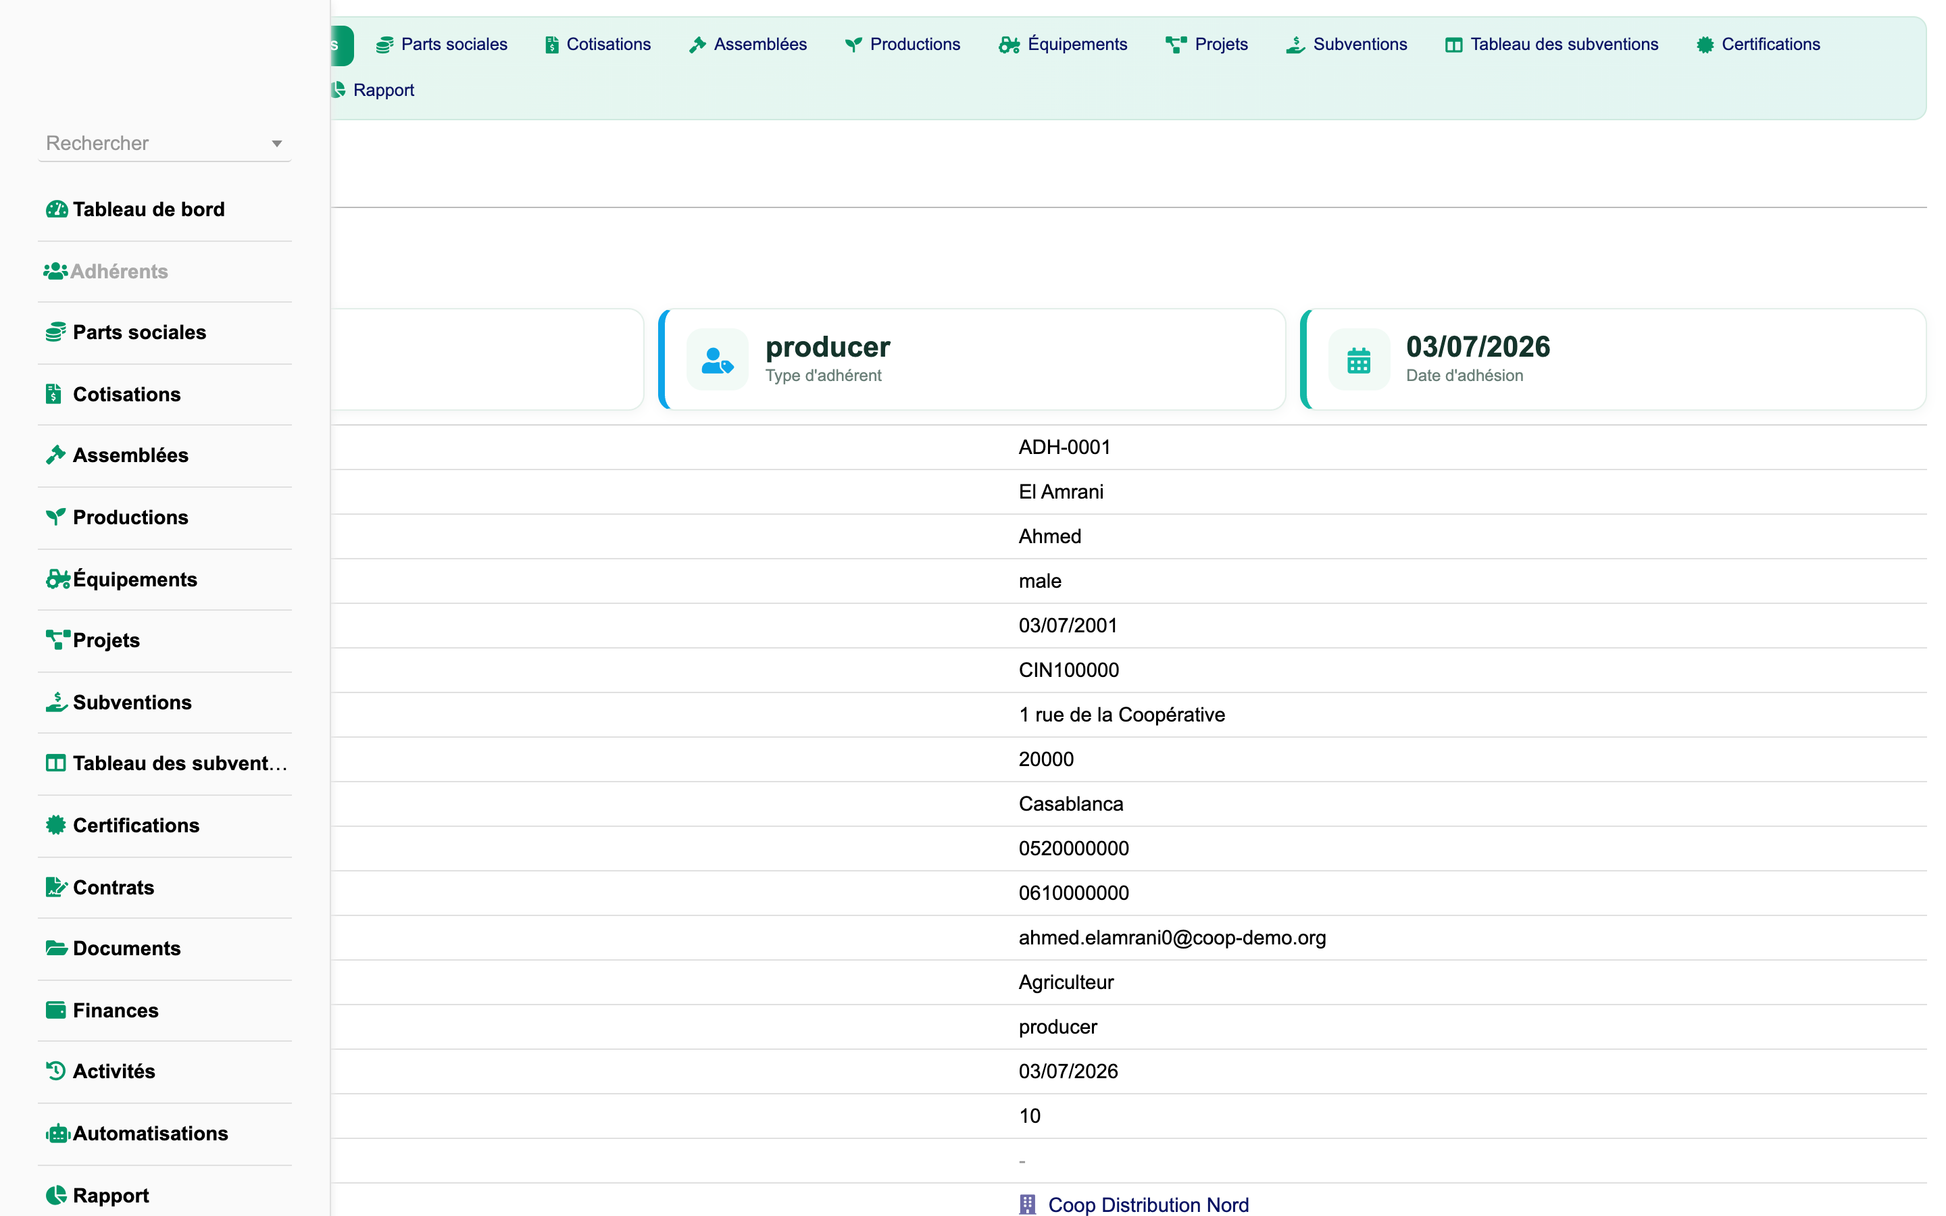Click the top bar Équipements tractor icon
The height and width of the screenshot is (1216, 1946).
coord(1009,45)
